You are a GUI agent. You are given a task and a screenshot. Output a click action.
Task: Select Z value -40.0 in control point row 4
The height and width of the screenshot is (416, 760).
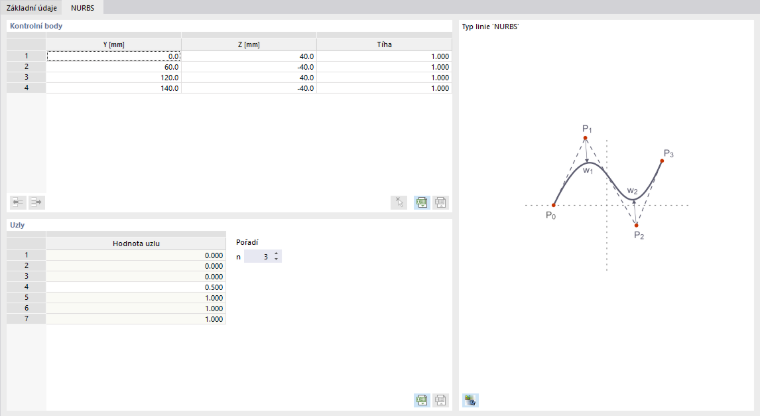(x=249, y=88)
